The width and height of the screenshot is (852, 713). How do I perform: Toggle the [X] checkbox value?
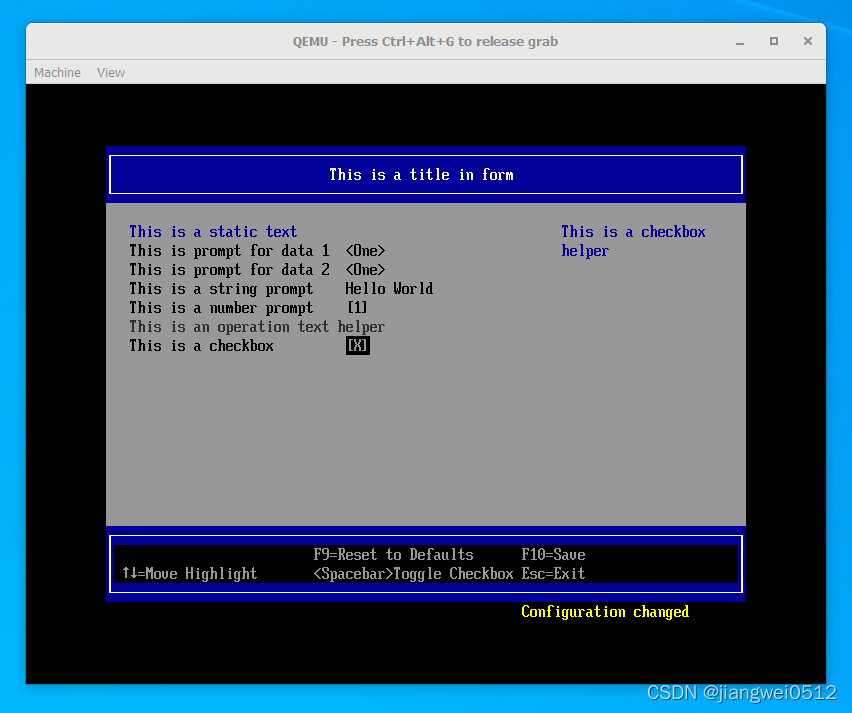click(x=358, y=346)
